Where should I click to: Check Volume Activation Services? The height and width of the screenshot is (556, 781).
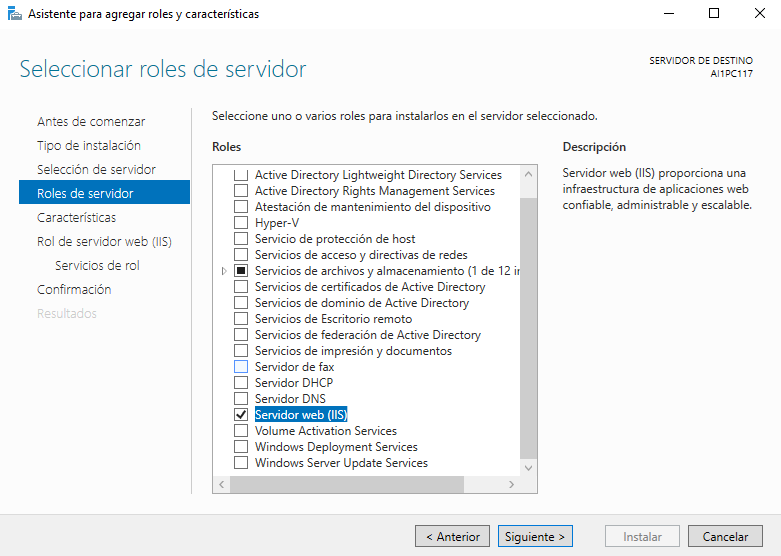(x=241, y=430)
